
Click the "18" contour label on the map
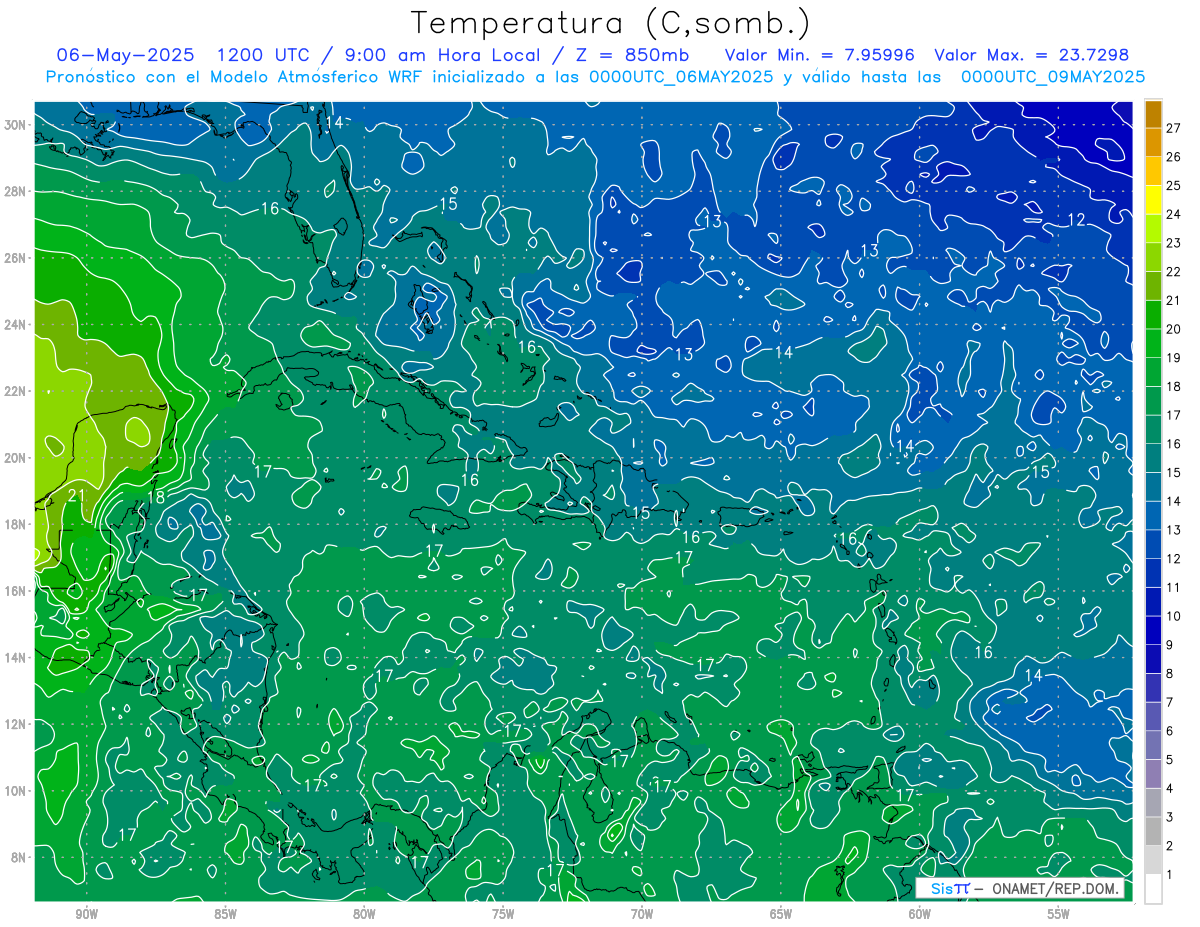click(156, 497)
